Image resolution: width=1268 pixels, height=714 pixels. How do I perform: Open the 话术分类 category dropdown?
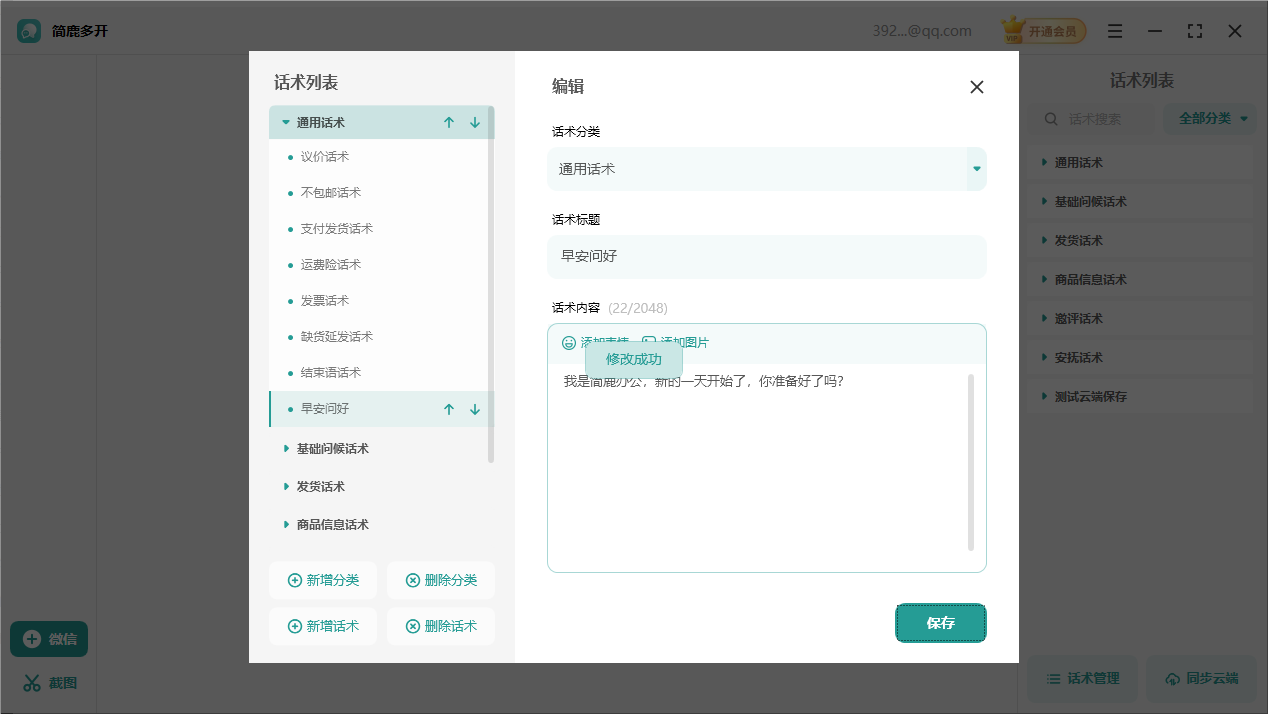[x=976, y=169]
